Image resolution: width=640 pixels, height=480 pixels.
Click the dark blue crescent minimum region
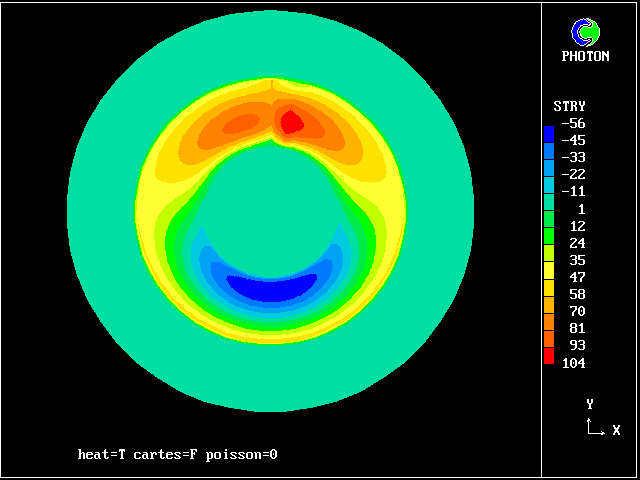[271, 288]
